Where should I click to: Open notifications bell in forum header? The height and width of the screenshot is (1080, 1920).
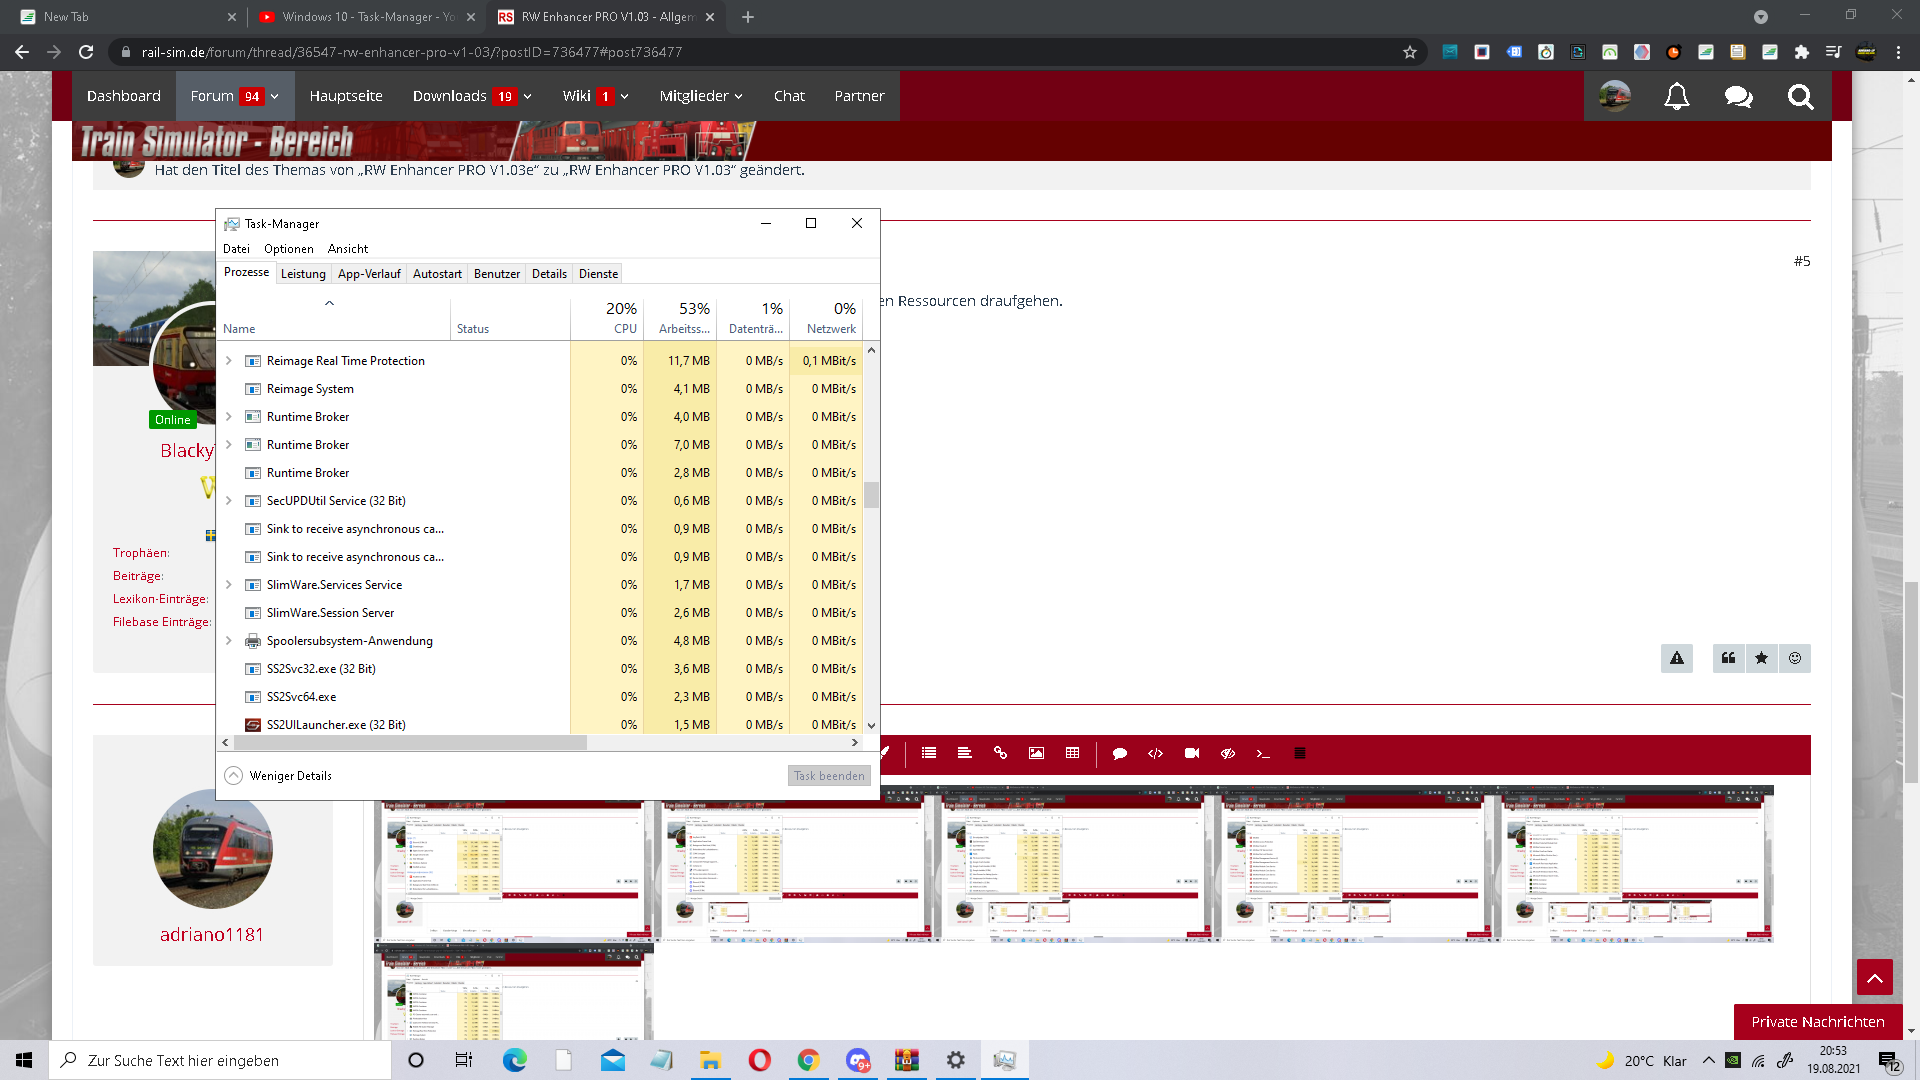click(1676, 96)
